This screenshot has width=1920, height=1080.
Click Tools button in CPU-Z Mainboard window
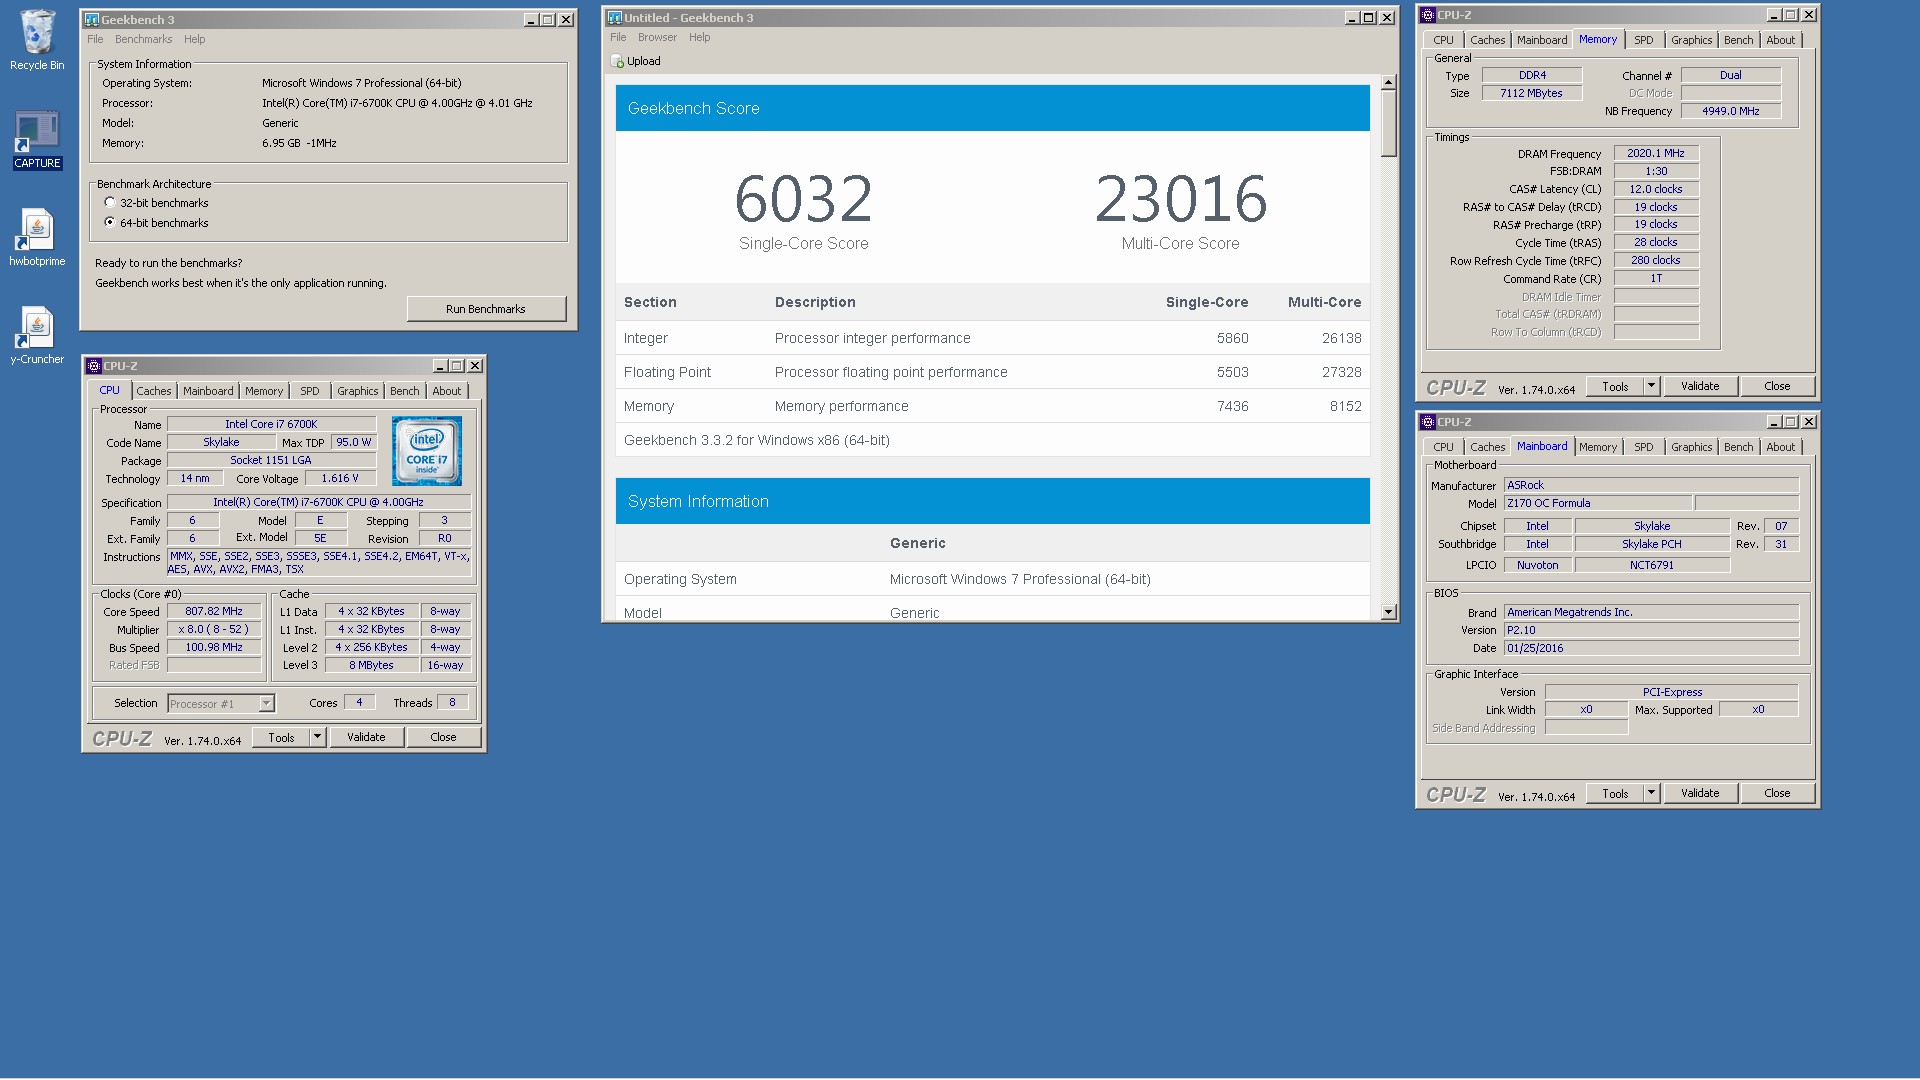tap(1615, 793)
